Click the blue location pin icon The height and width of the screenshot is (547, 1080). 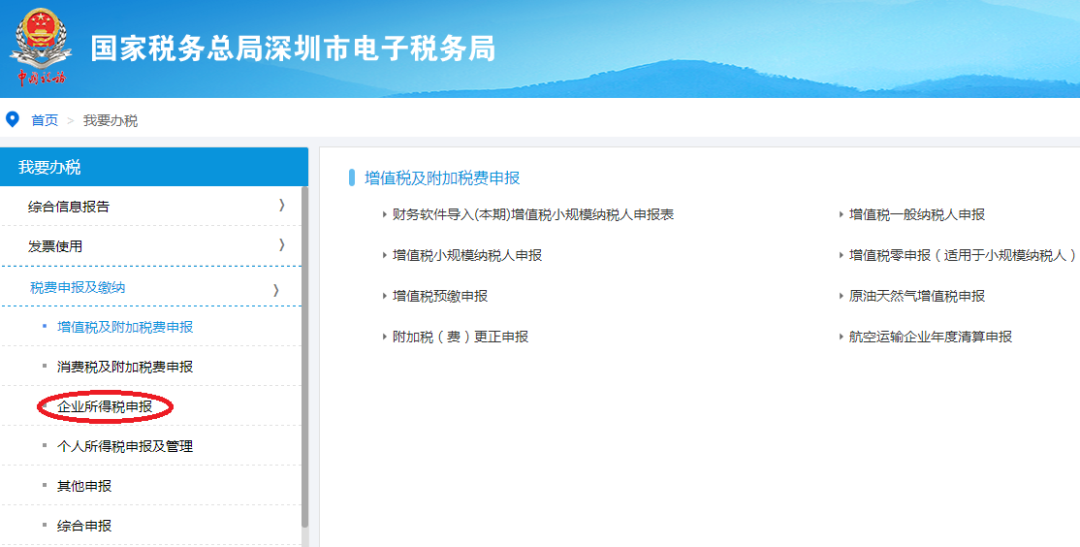pyautogui.click(x=12, y=119)
